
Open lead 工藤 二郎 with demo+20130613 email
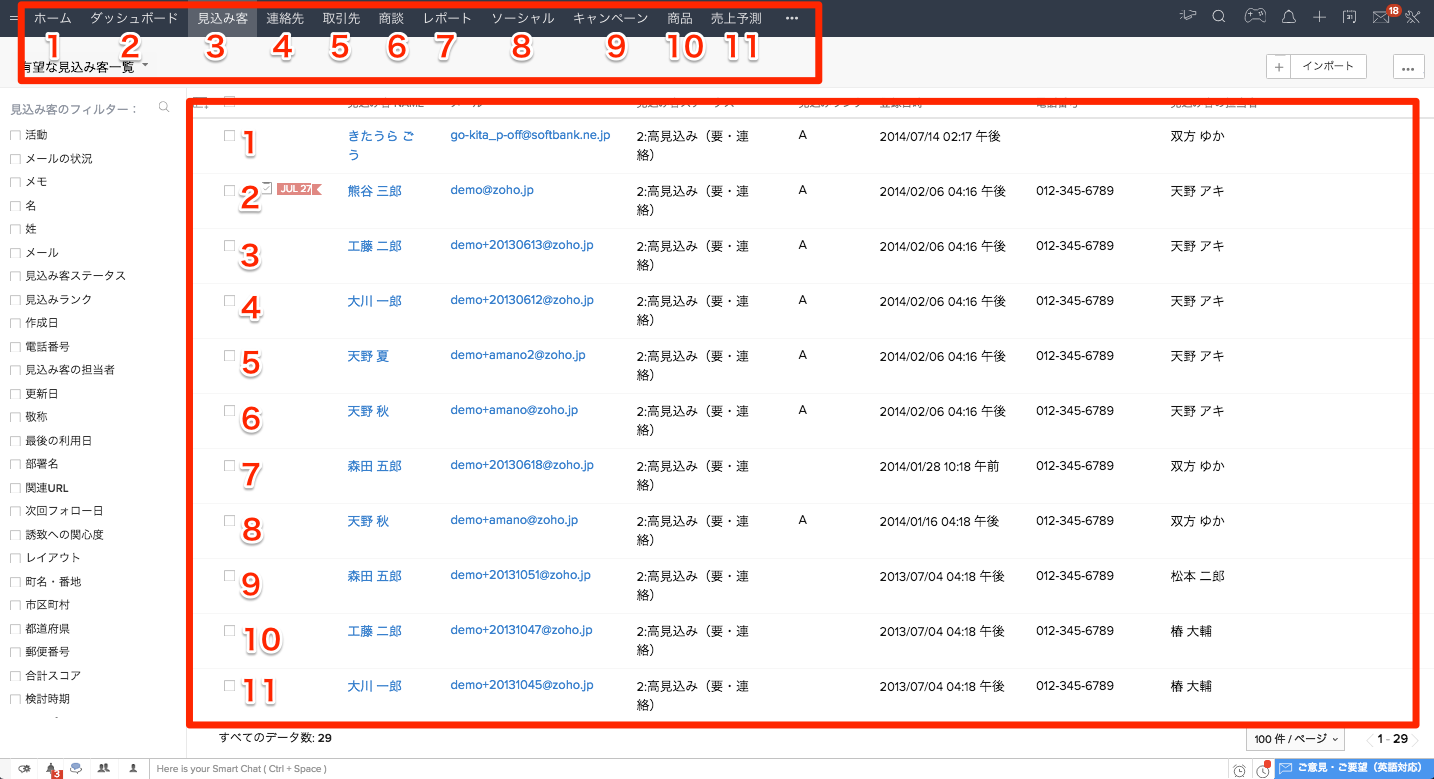click(374, 246)
